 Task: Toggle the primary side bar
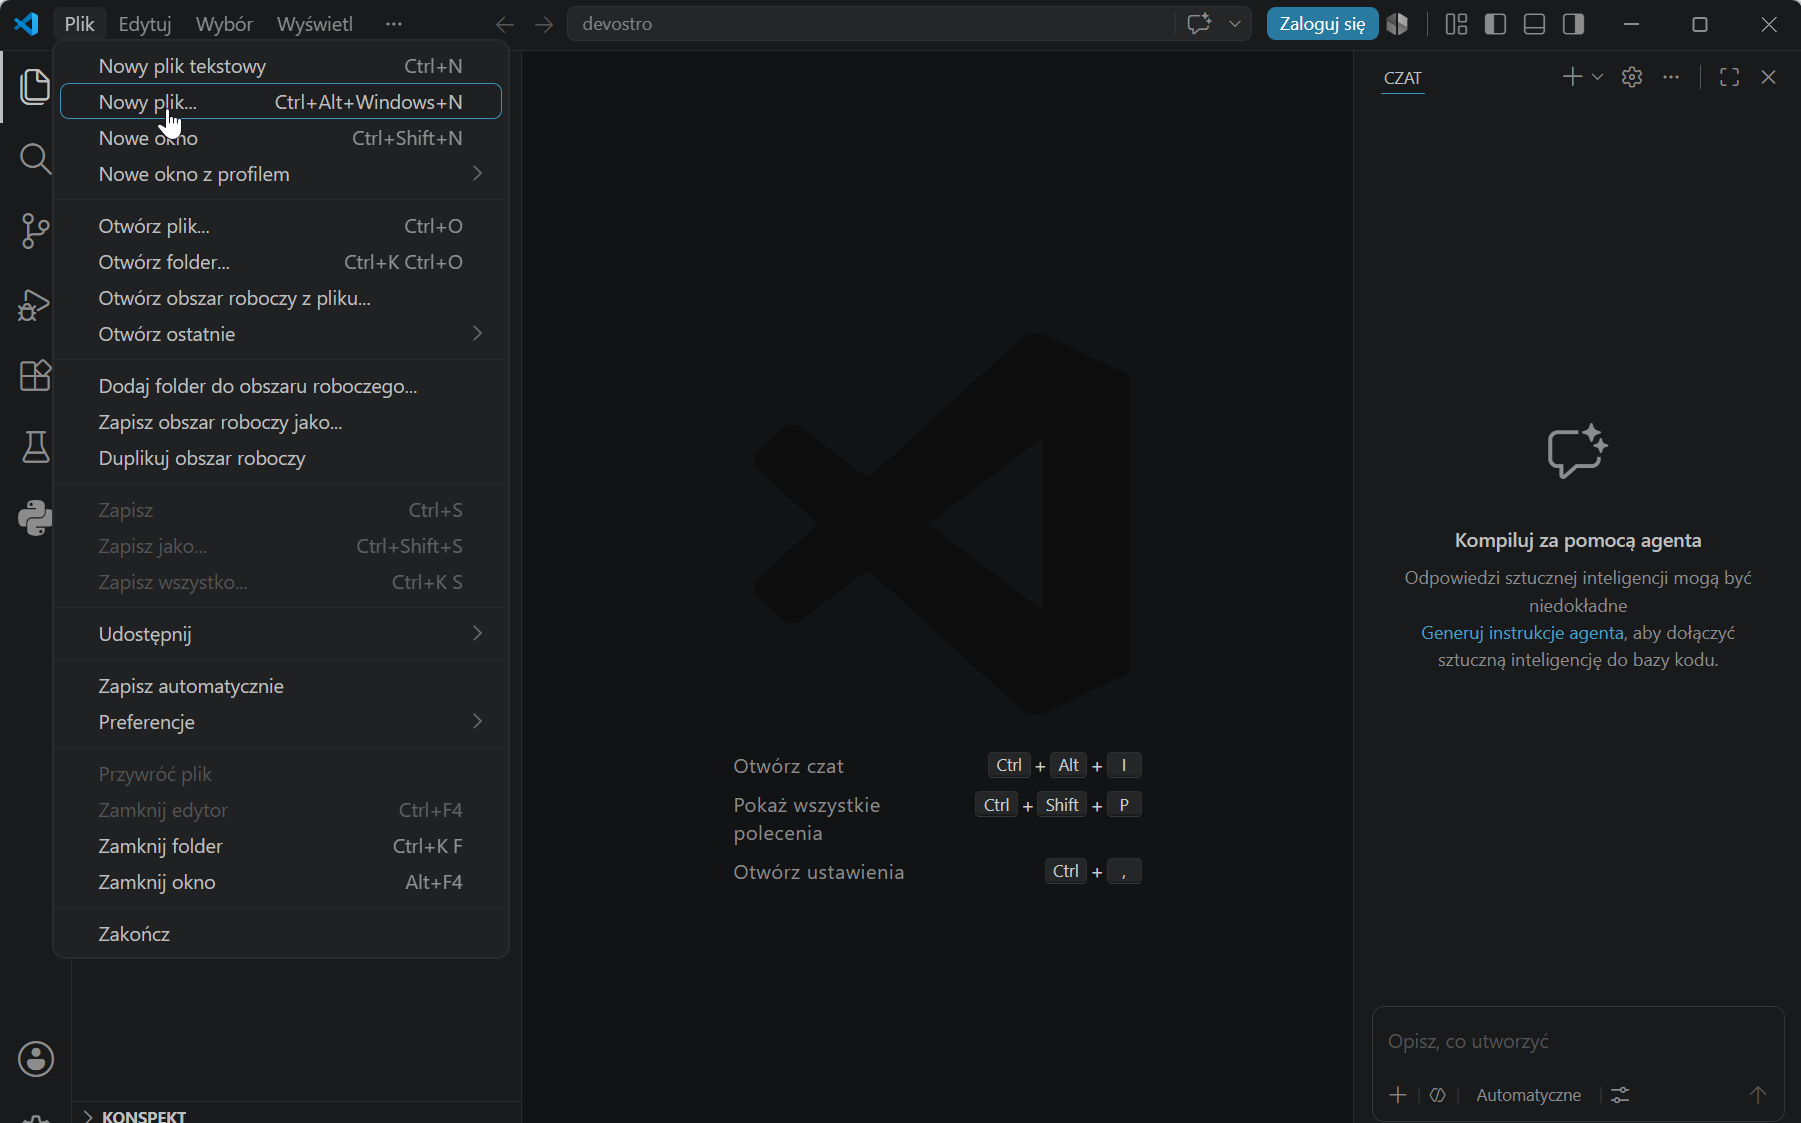point(1495,24)
